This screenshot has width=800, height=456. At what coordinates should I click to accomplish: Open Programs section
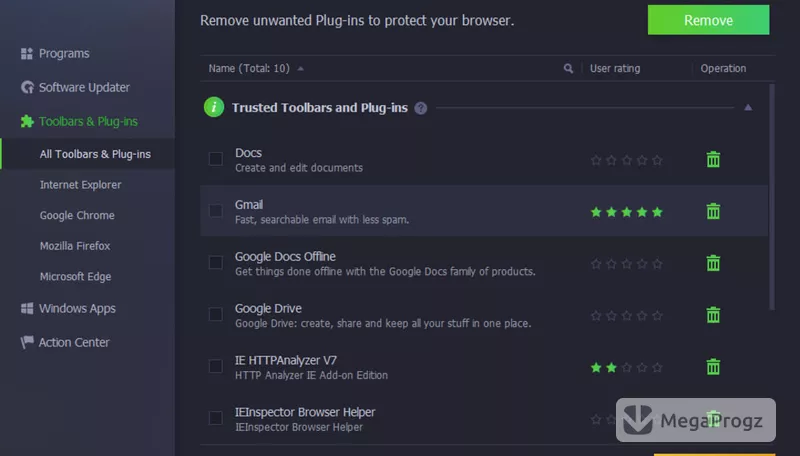64,54
